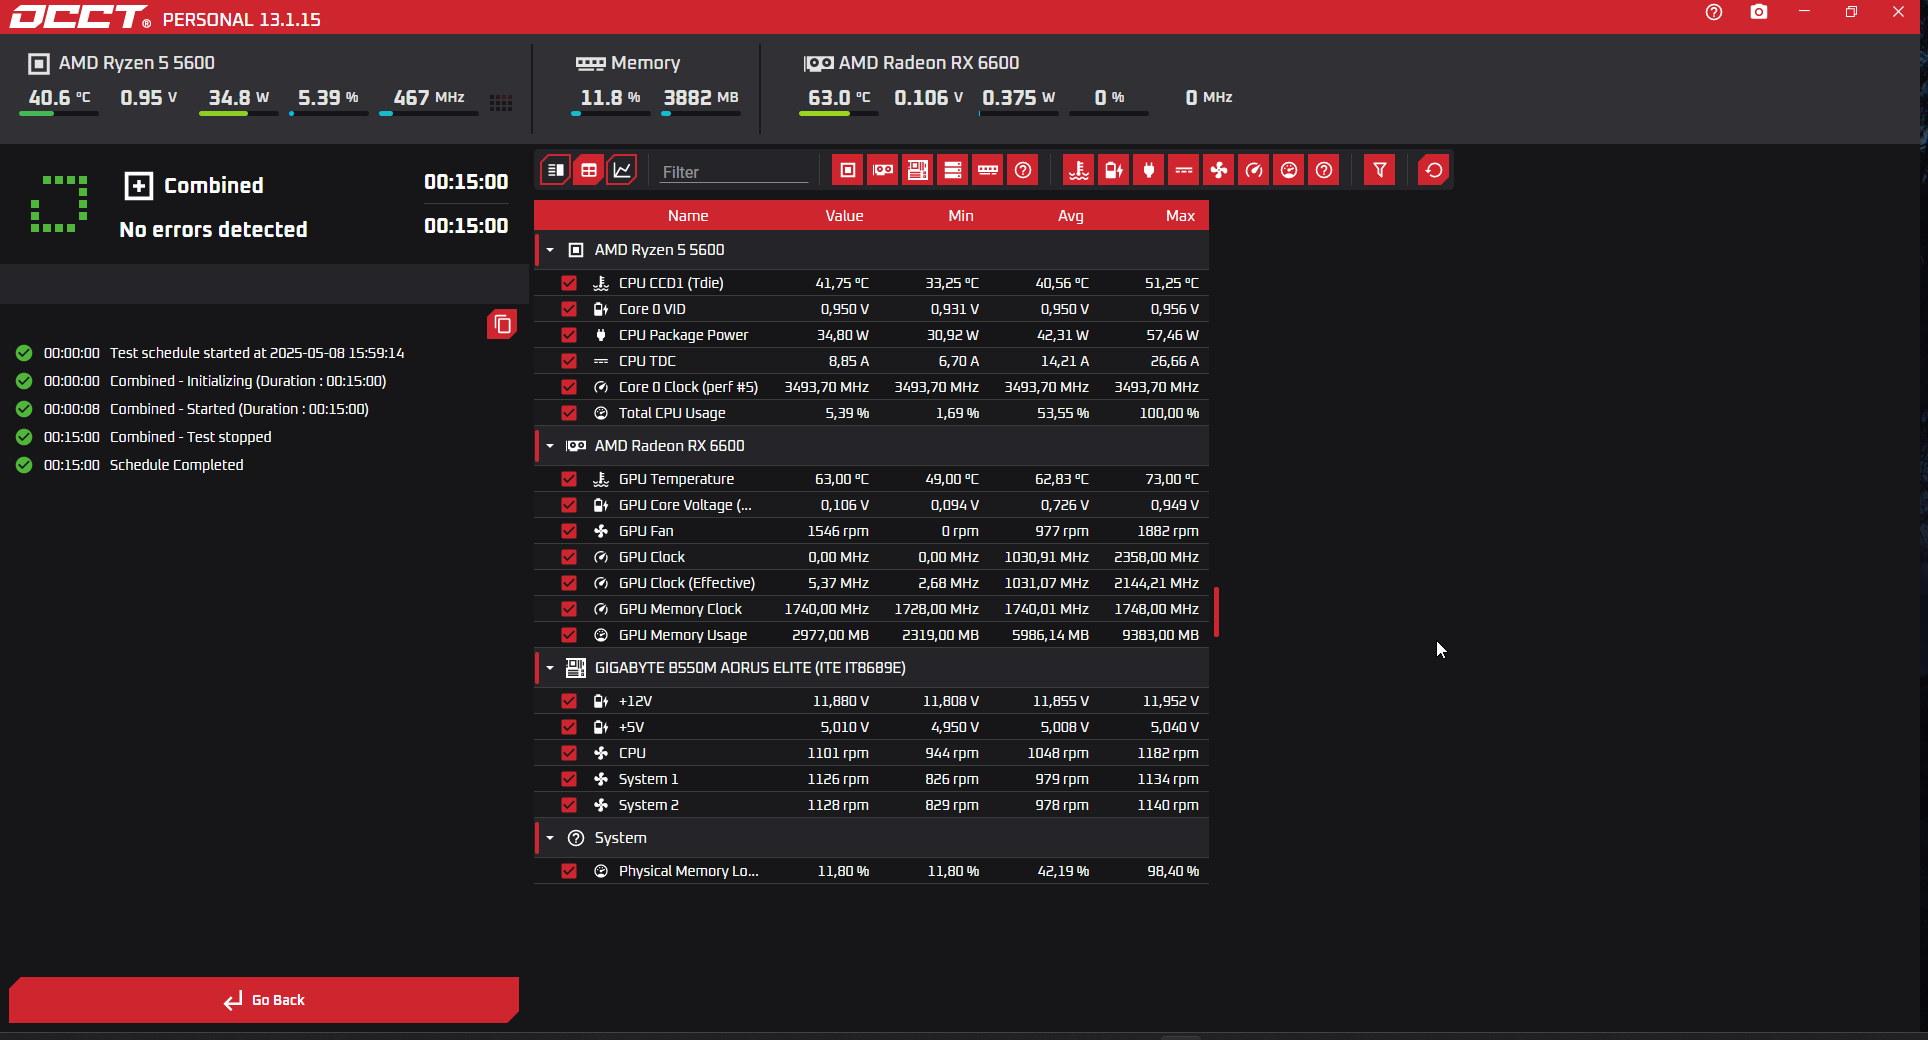Toggle the voltage sensor filter icon
The width and height of the screenshot is (1928, 1040).
point(1113,170)
